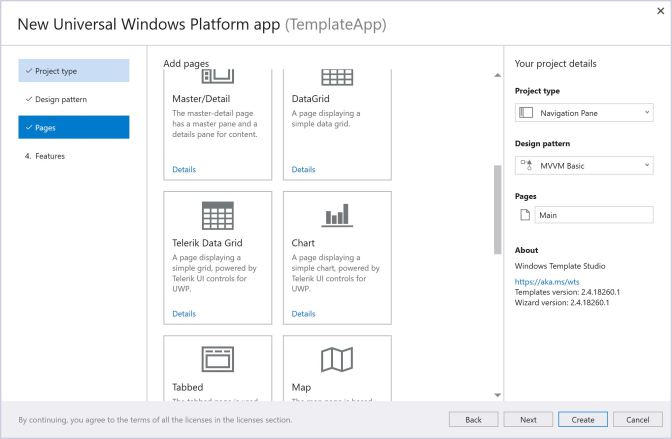The image size is (672, 439).
Task: Click the Telerik Data Grid title
Action: tap(207, 243)
